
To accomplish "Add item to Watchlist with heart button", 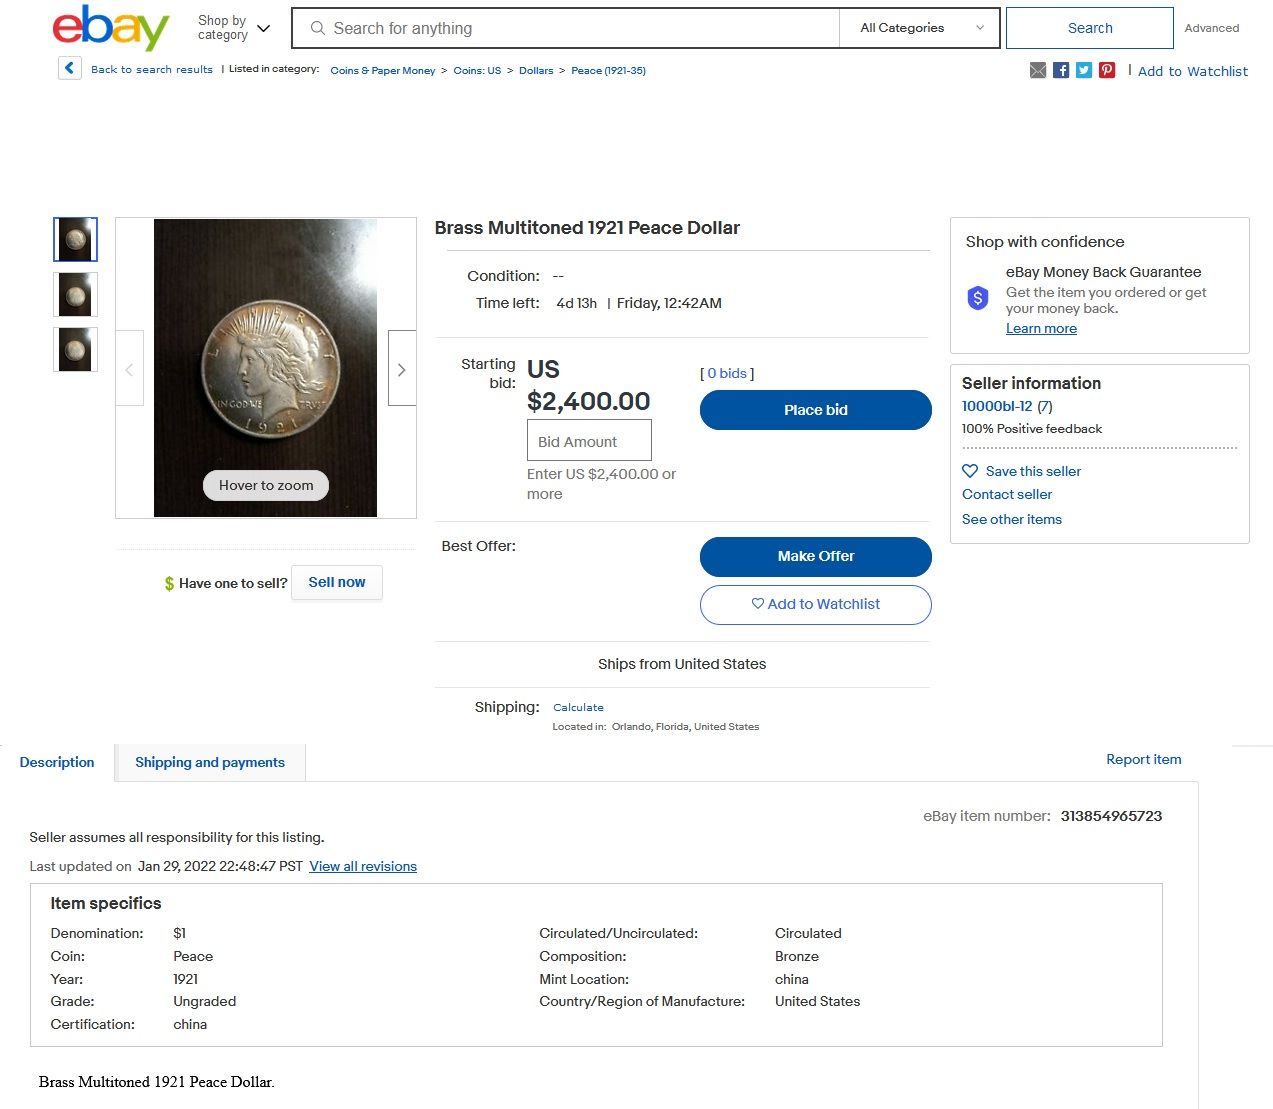I will 816,604.
